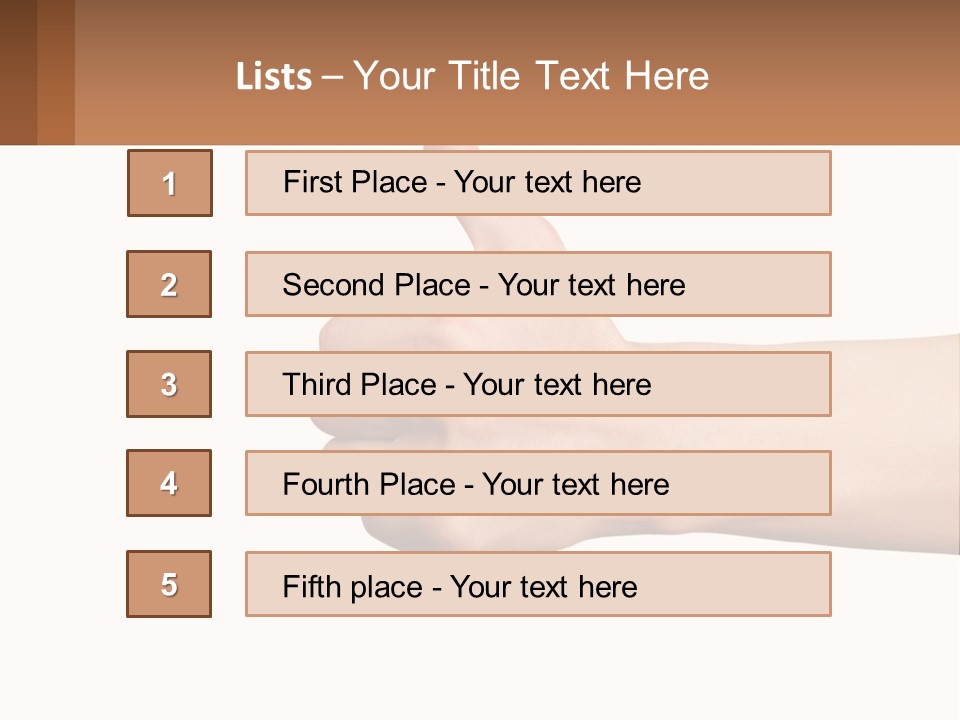Screen dimensions: 960x720
Task: Click 'Your text here' in the First Place row
Action: (x=547, y=182)
